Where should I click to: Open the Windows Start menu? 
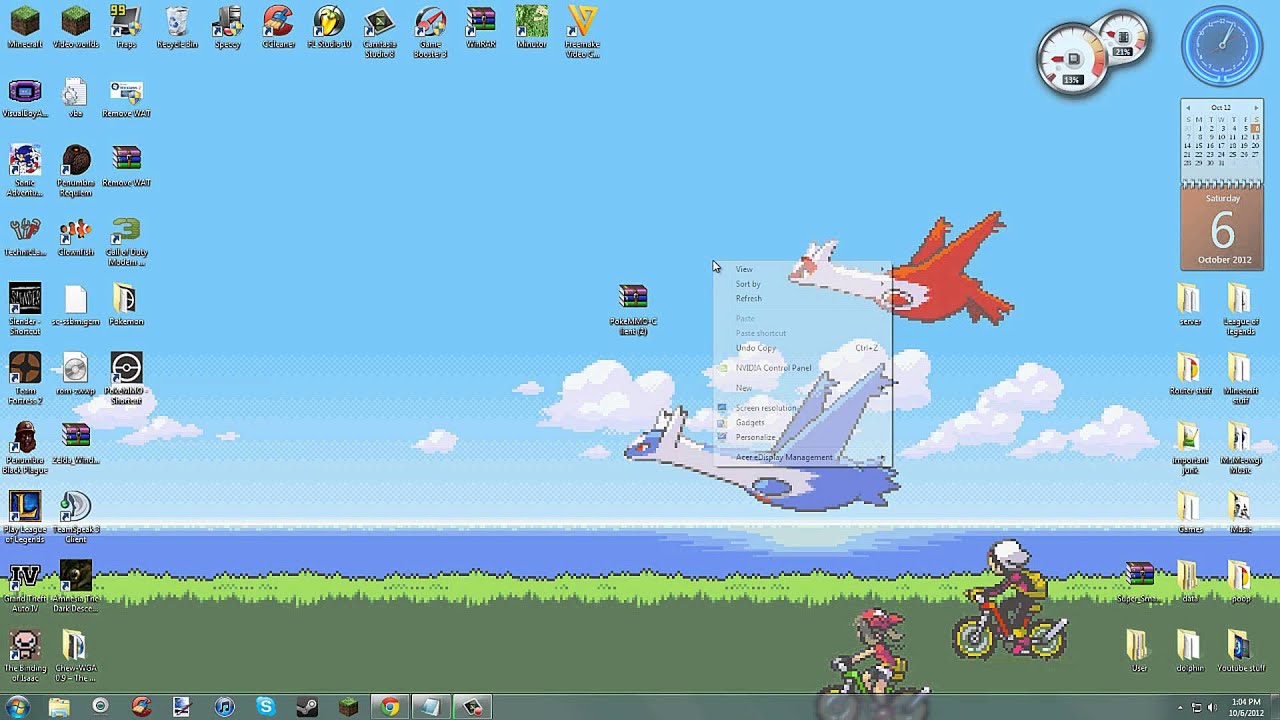click(18, 707)
